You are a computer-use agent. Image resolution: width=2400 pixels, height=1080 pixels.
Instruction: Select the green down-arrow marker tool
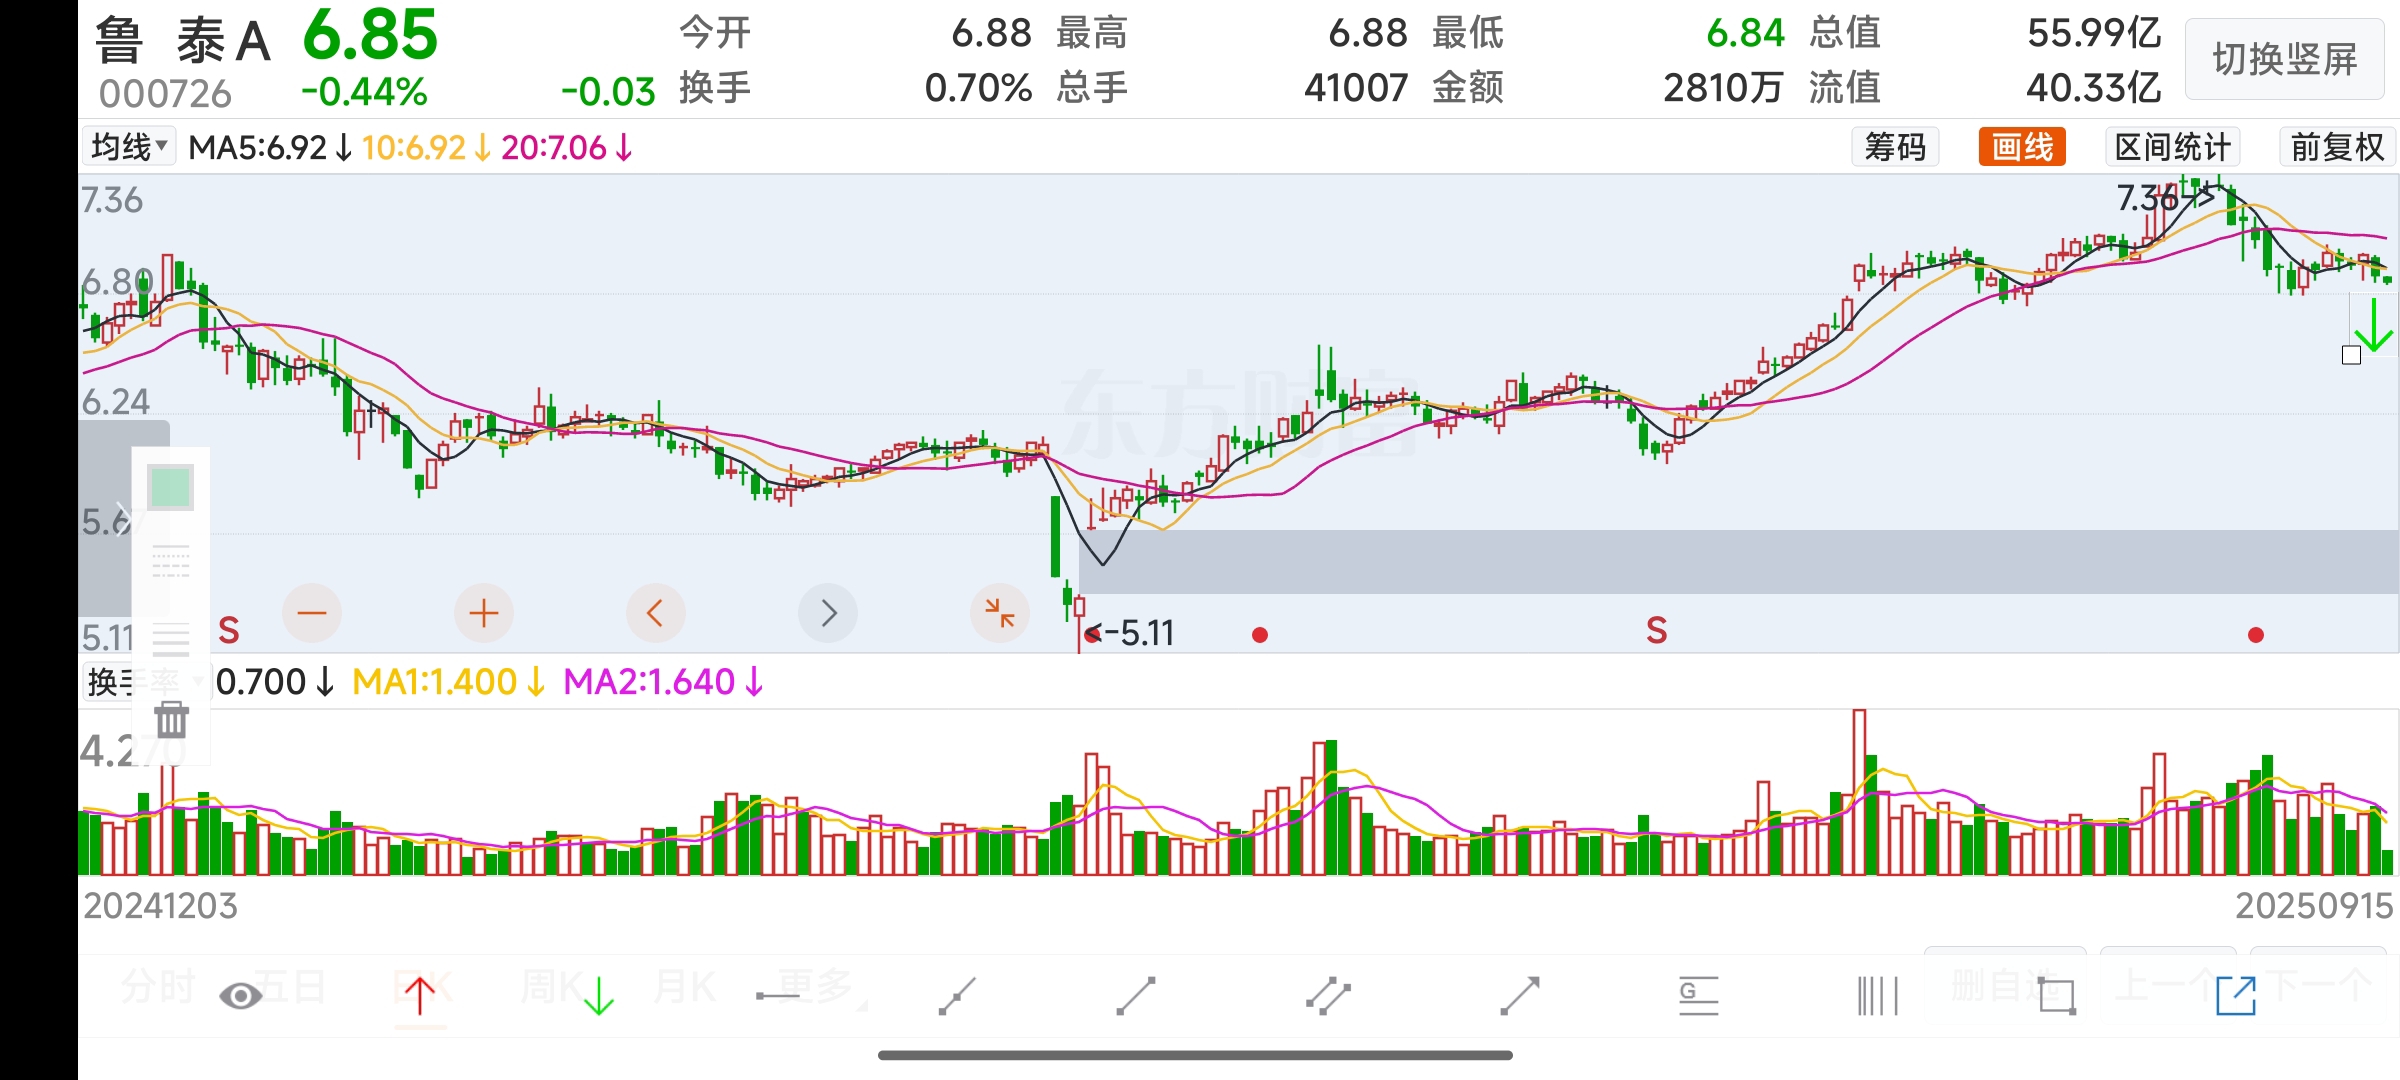pyautogui.click(x=598, y=996)
